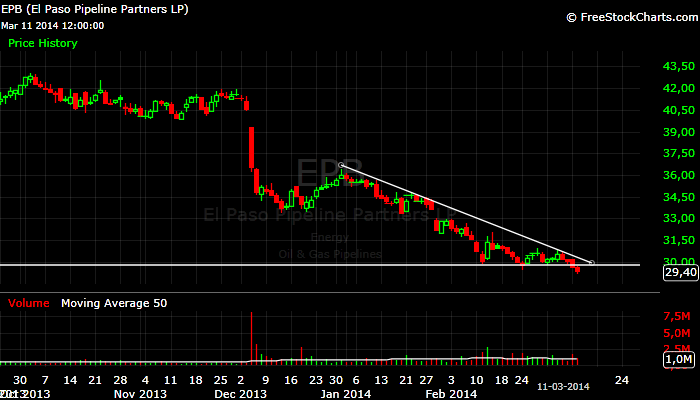Click the 39,00 price axis label
Viewport: 700px width, 400px height.
click(679, 132)
